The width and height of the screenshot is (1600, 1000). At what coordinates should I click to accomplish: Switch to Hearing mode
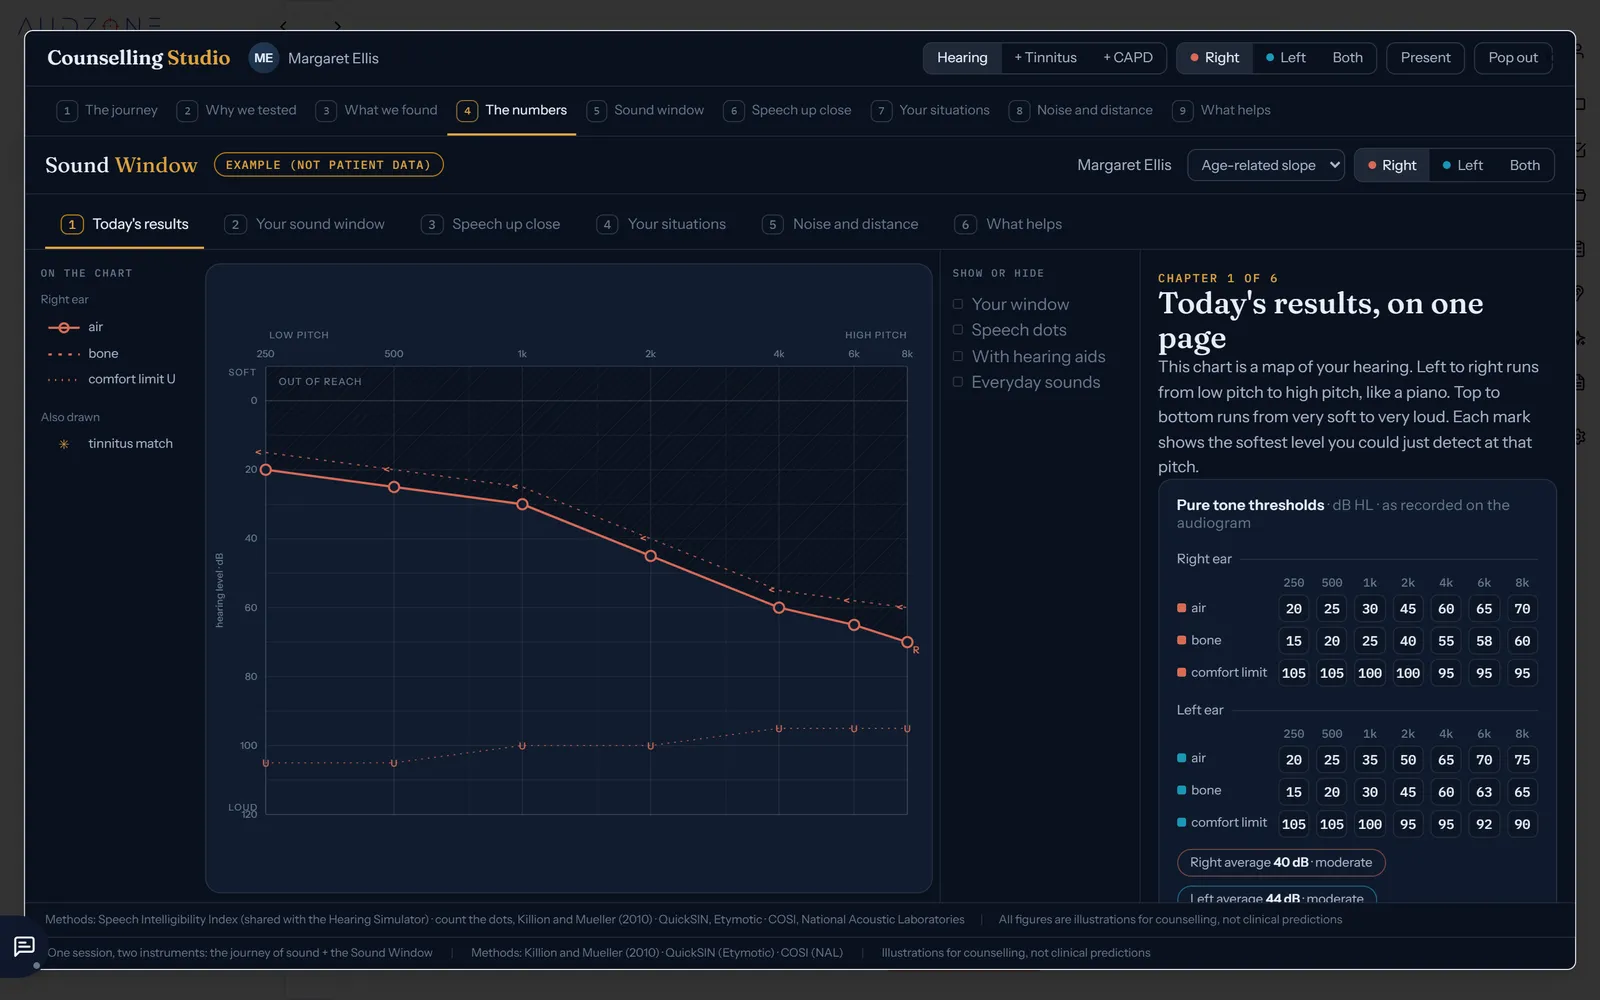pos(962,58)
